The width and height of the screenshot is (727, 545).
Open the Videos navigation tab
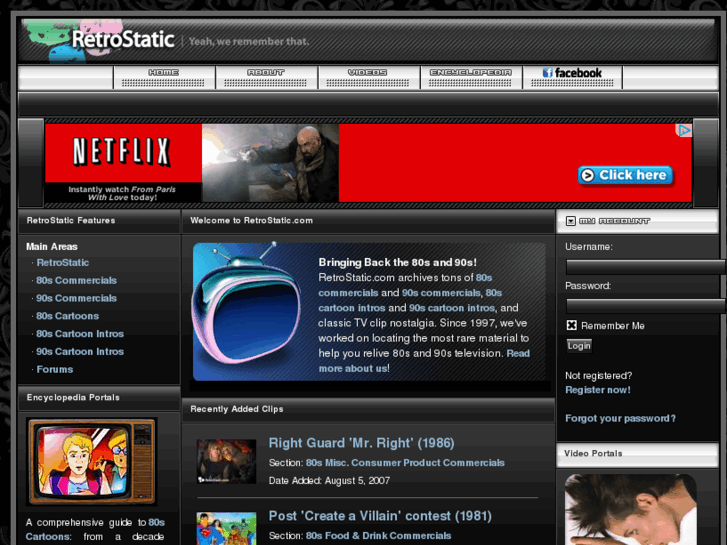coord(368,77)
